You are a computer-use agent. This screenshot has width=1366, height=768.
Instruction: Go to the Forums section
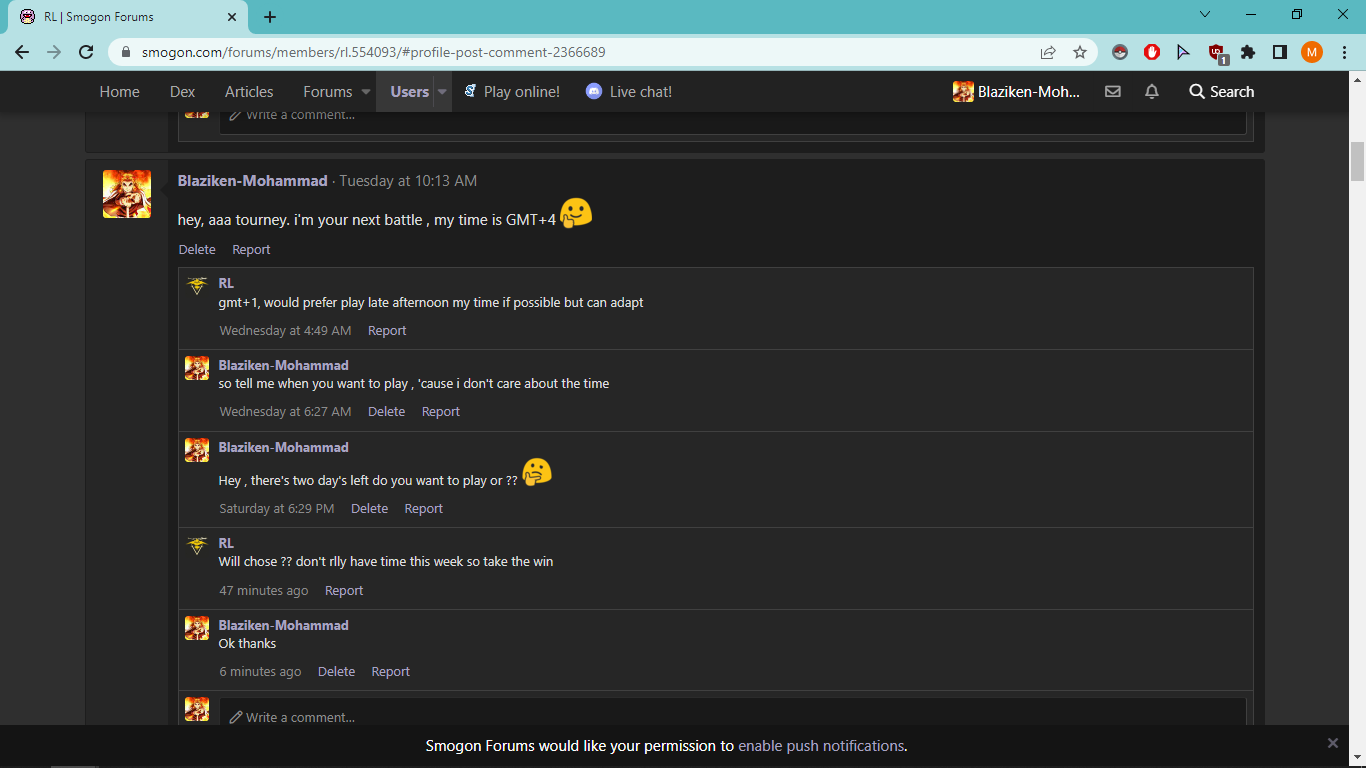[328, 92]
